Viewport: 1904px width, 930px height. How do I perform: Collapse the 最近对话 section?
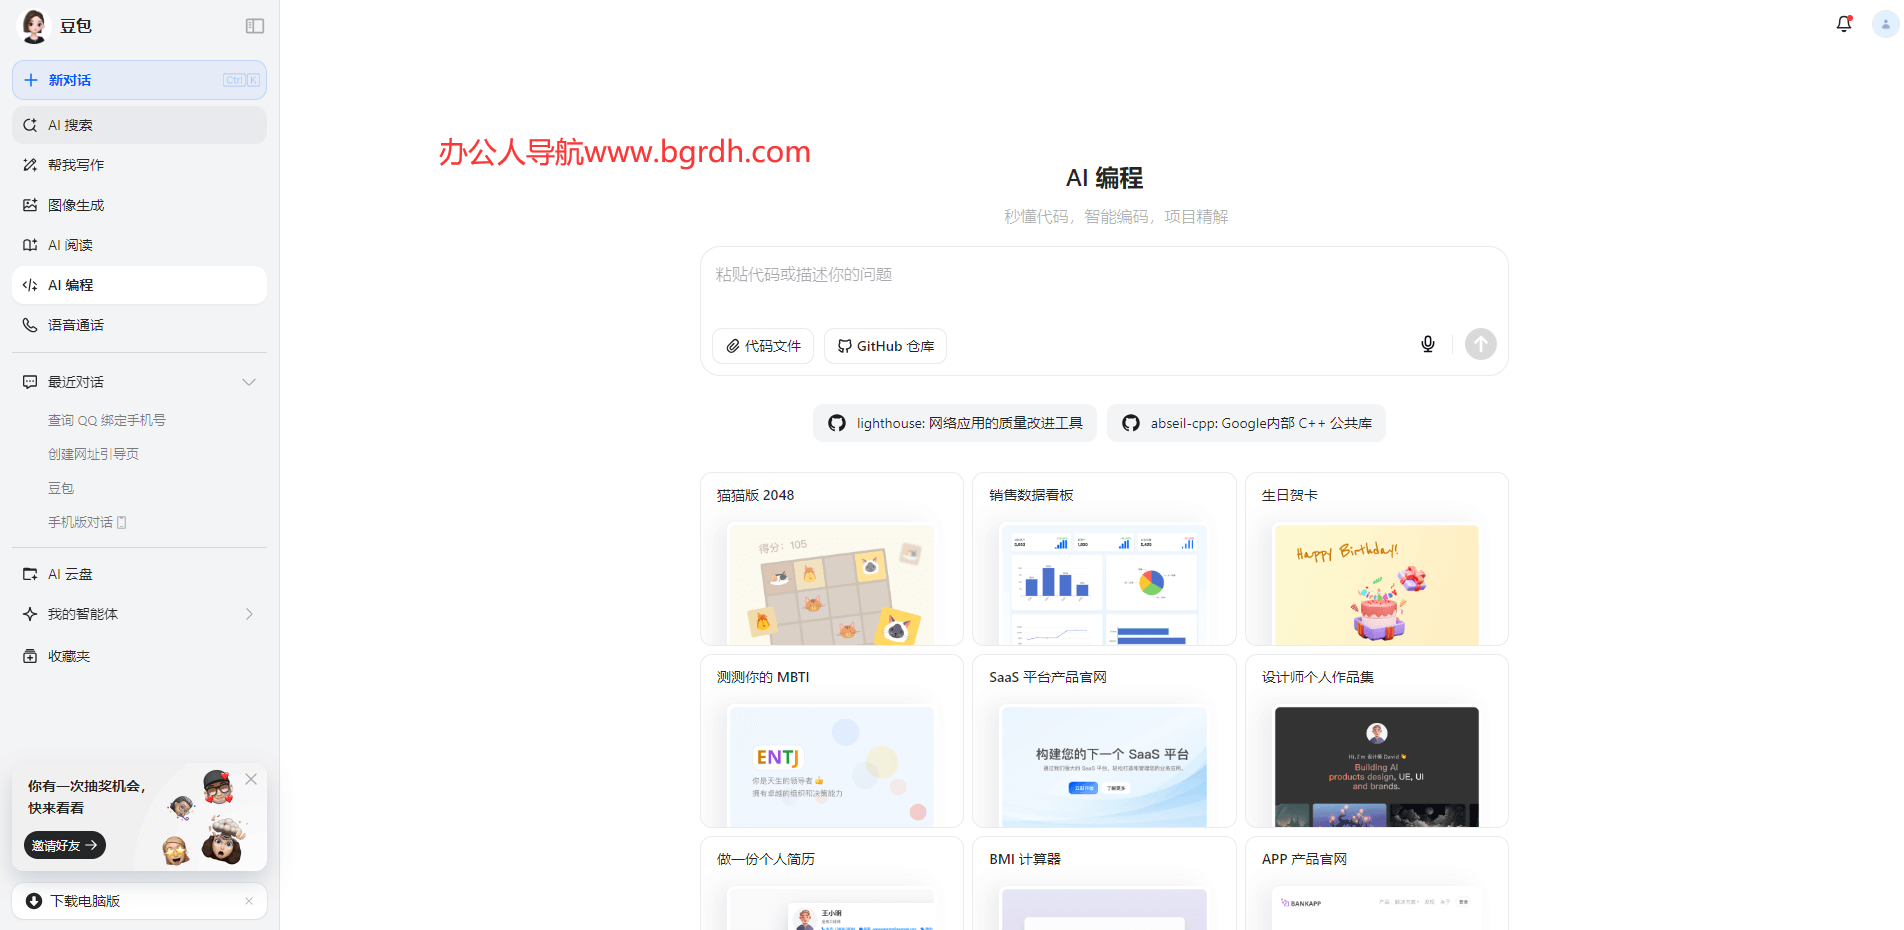pyautogui.click(x=249, y=381)
